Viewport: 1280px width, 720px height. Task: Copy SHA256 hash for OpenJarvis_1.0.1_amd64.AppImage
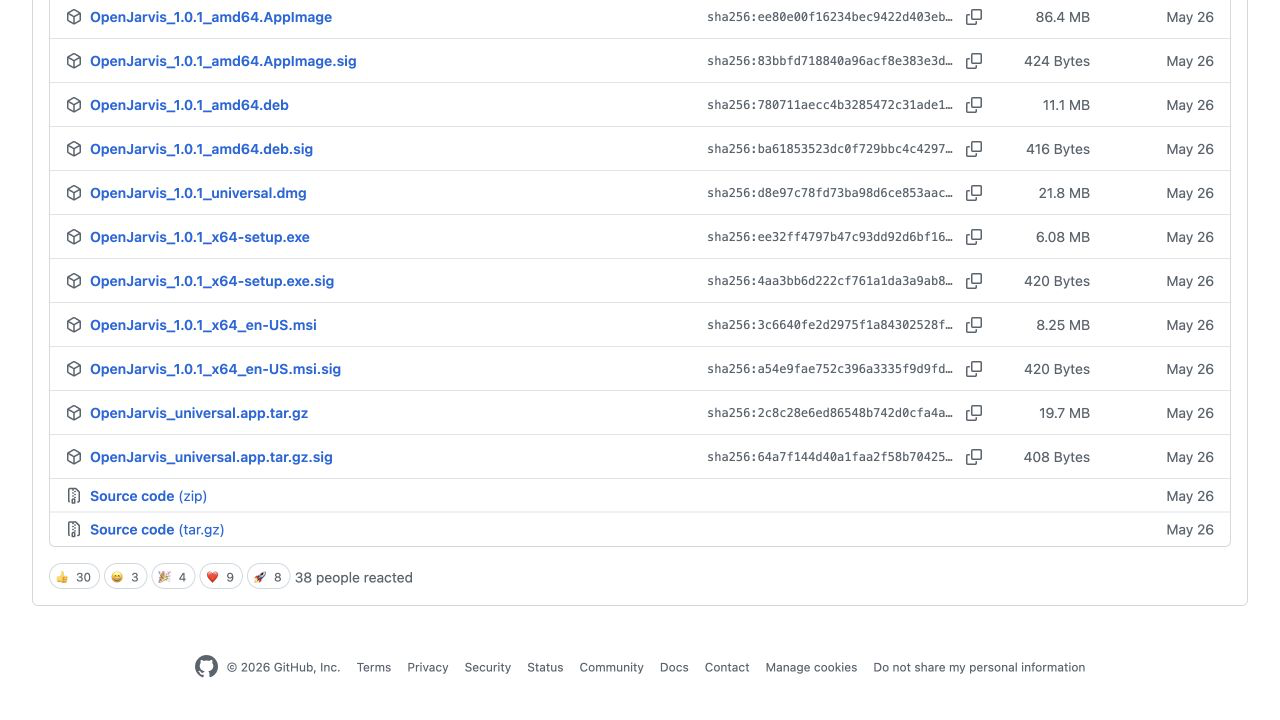(x=974, y=17)
